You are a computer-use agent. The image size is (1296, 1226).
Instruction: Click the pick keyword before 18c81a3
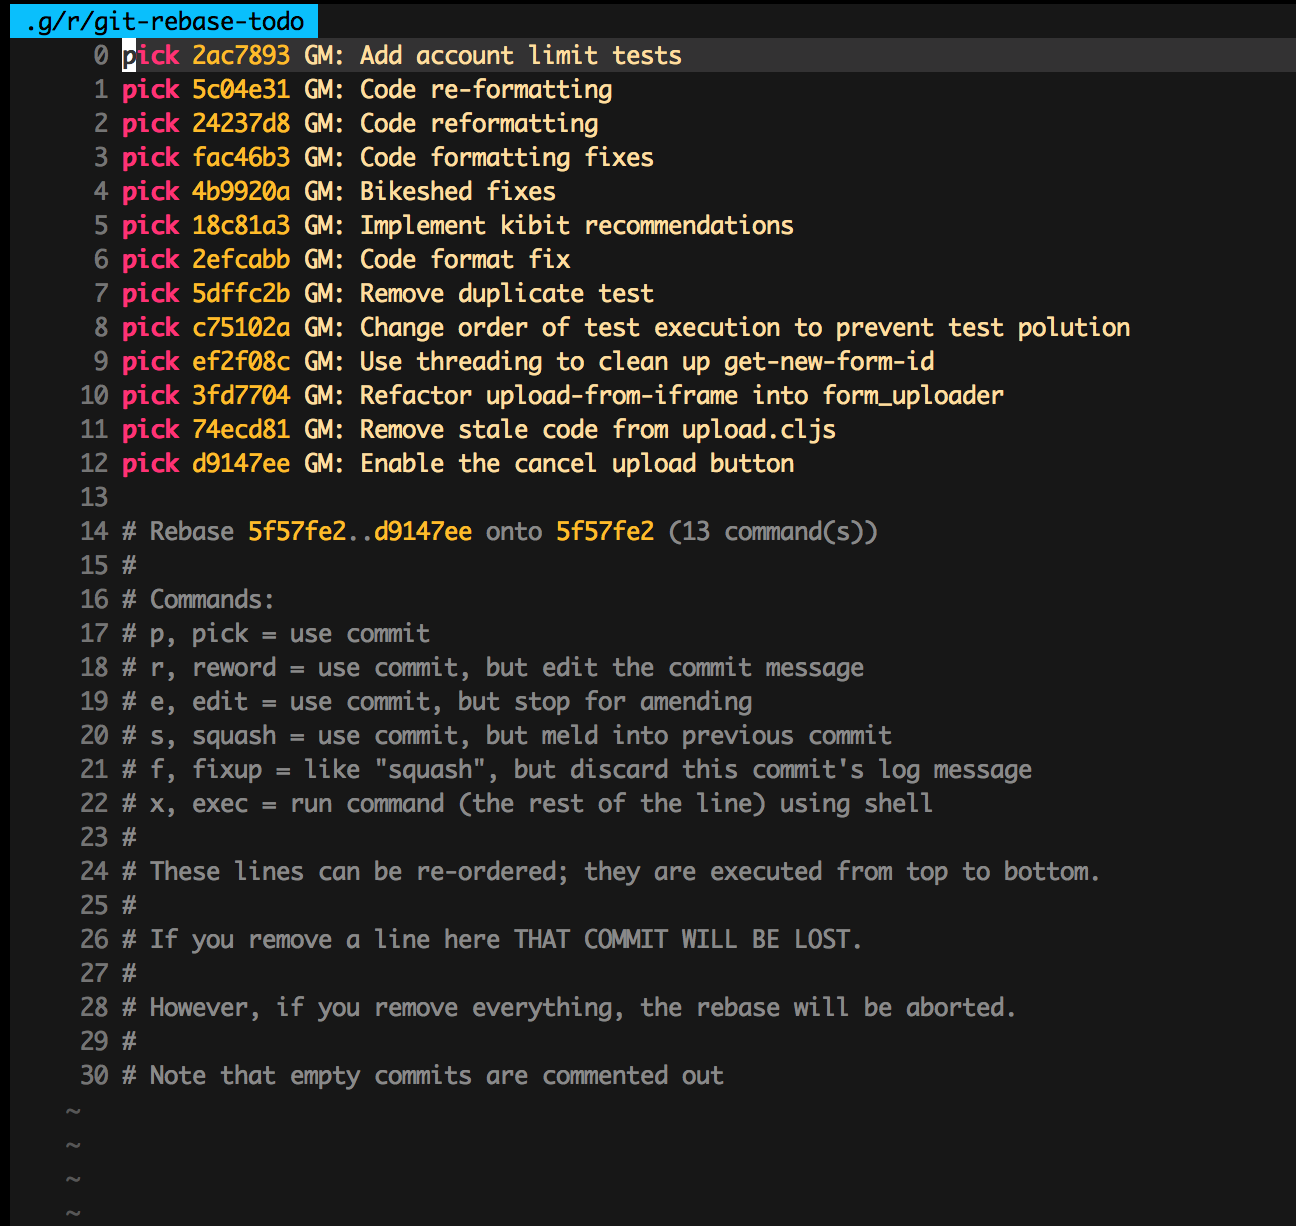[150, 226]
